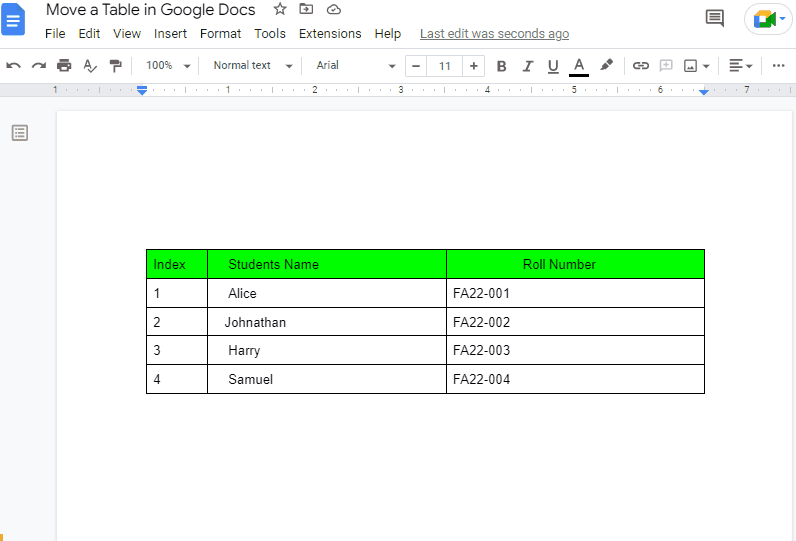The image size is (796, 541).
Task: Click the index cell '1'
Action: (177, 293)
